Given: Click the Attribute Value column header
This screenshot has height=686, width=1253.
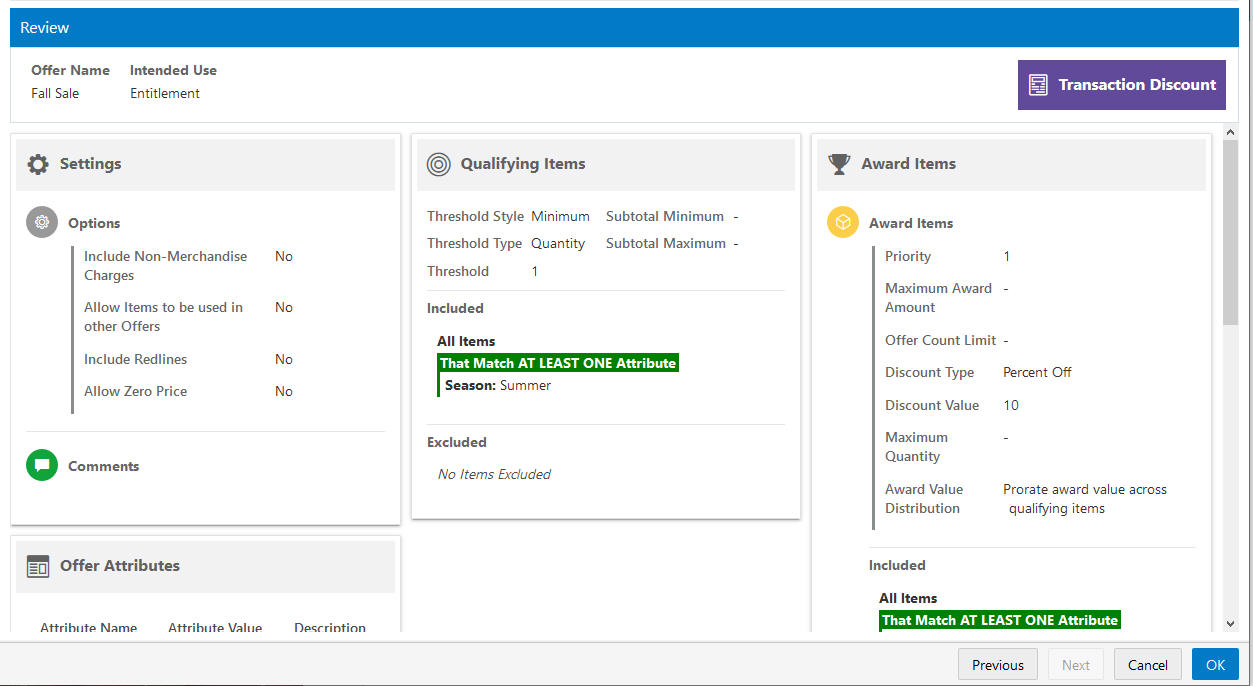Looking at the screenshot, I should coord(215,628).
